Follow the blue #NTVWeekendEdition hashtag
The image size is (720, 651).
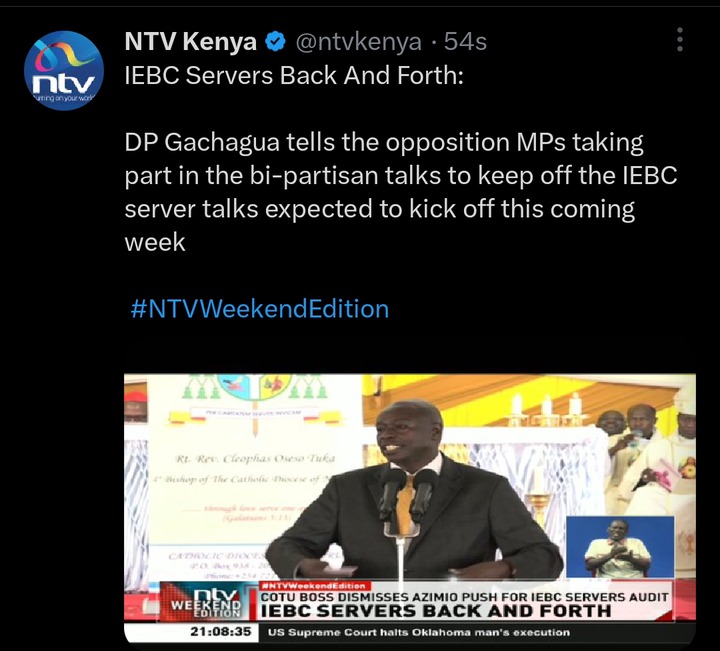(x=260, y=309)
